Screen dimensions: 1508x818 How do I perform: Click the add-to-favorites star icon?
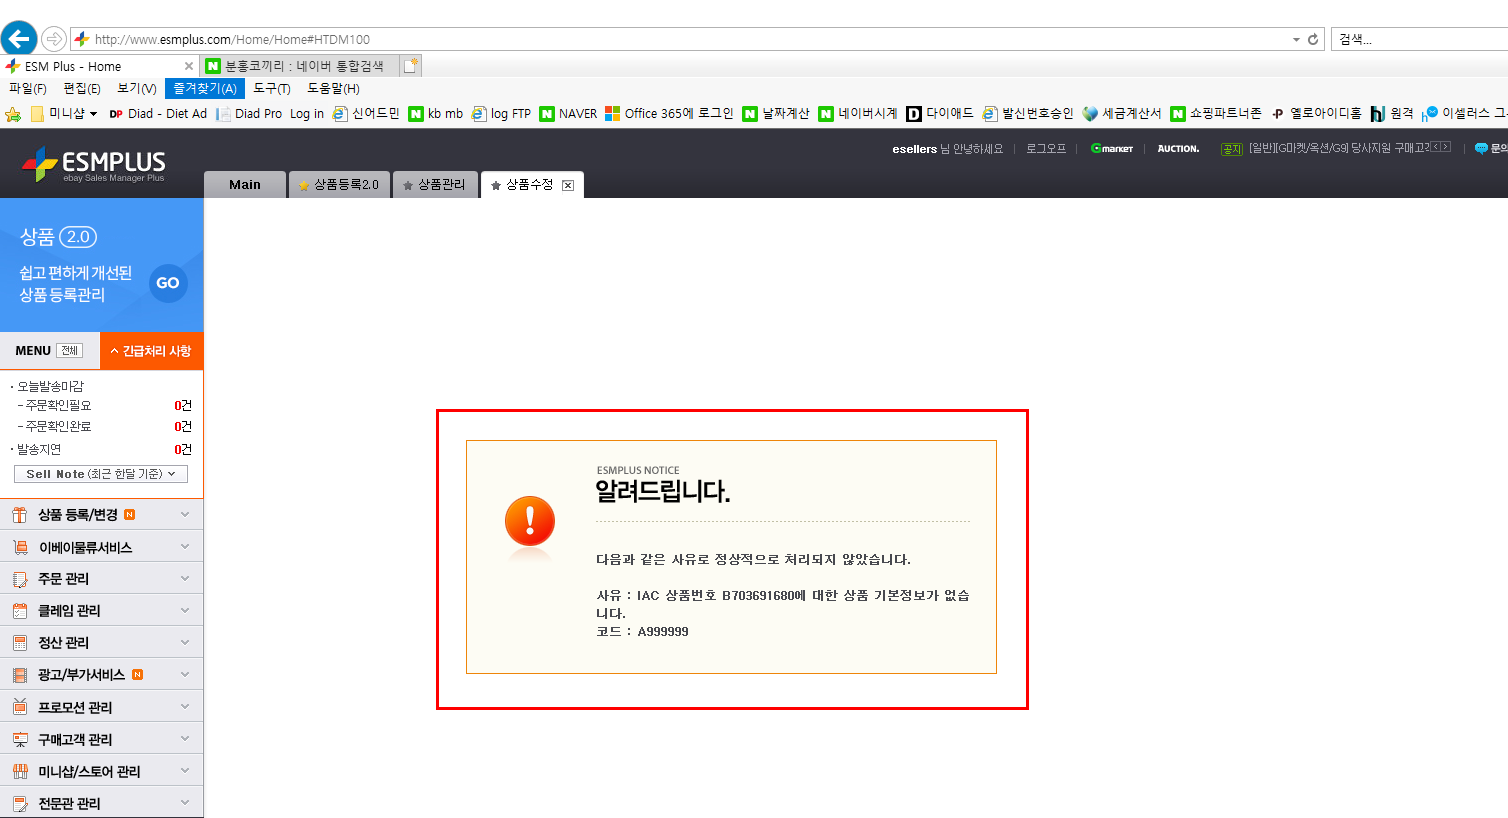[13, 114]
